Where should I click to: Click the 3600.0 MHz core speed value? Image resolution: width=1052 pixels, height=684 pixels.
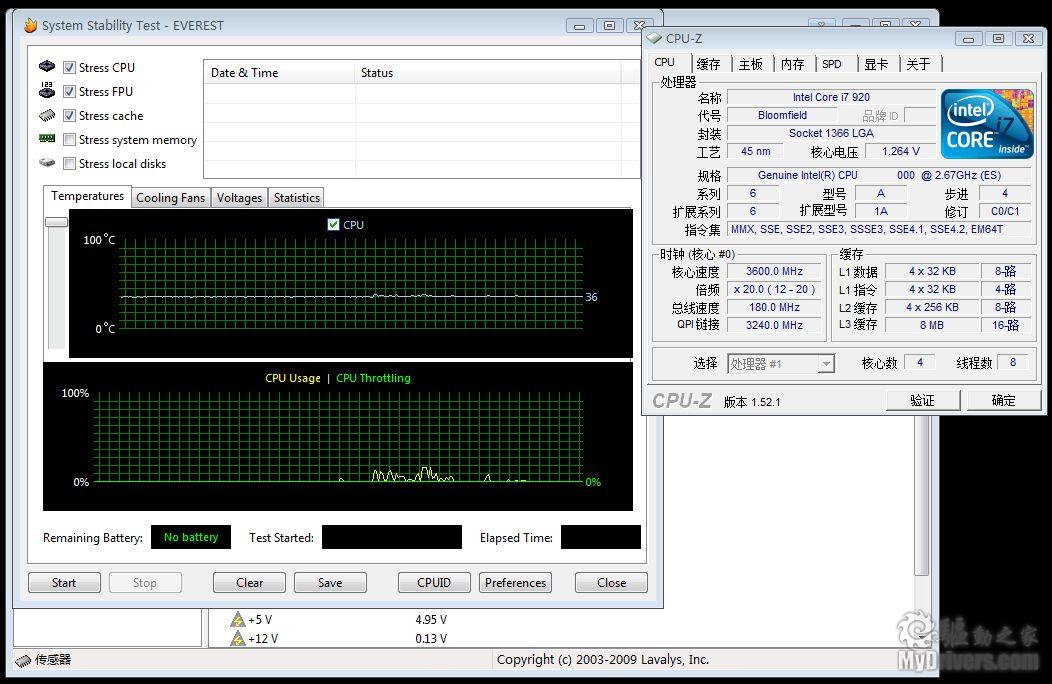pyautogui.click(x=775, y=271)
